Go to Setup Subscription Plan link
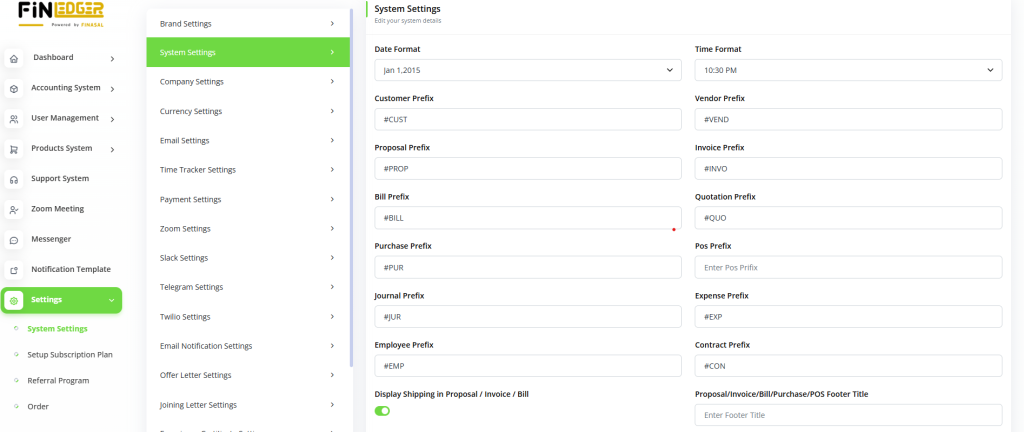1024x432 pixels. click(x=70, y=354)
